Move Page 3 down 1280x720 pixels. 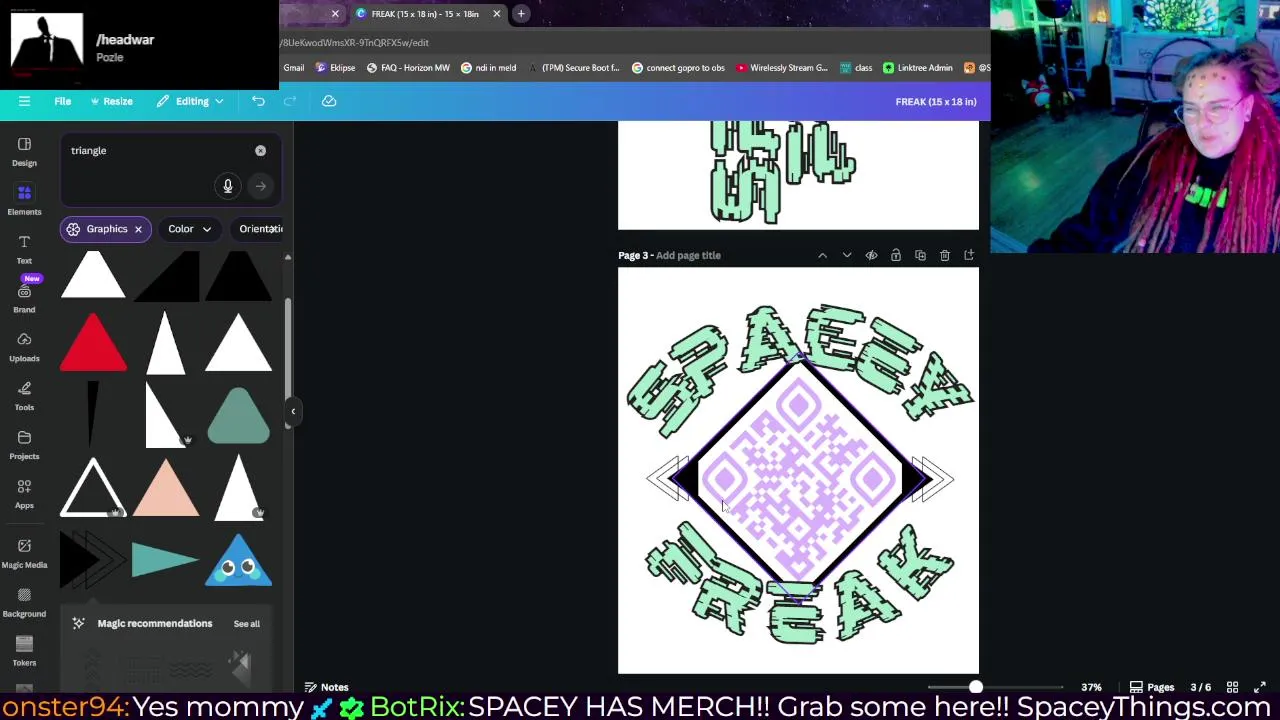(x=847, y=255)
